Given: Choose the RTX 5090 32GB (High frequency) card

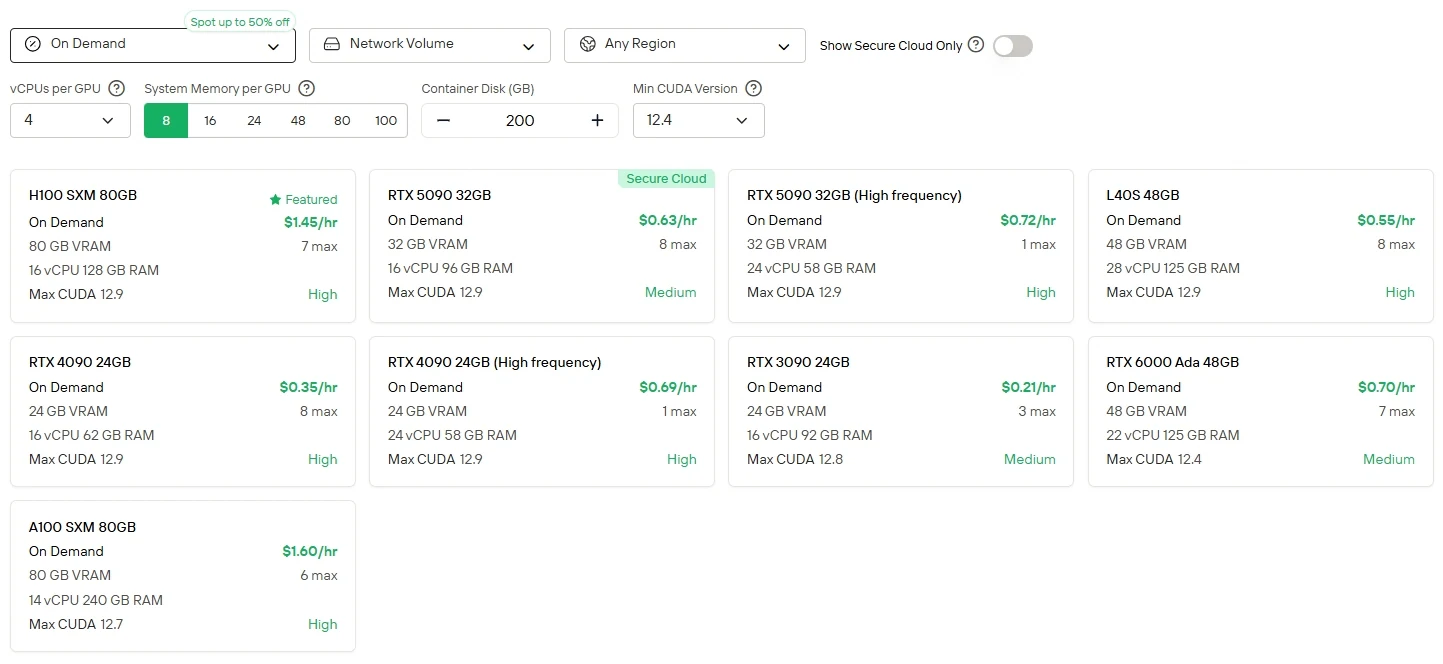Looking at the screenshot, I should tap(901, 246).
